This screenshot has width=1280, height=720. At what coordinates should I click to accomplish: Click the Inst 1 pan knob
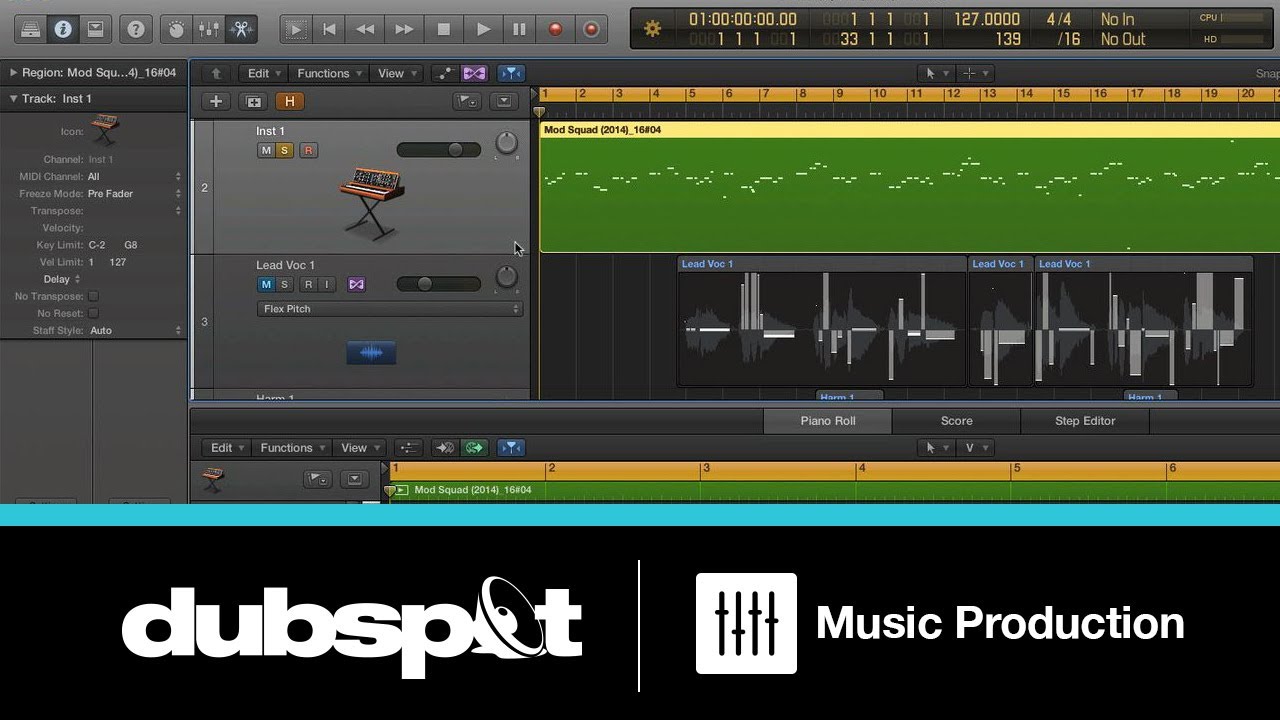pos(507,143)
